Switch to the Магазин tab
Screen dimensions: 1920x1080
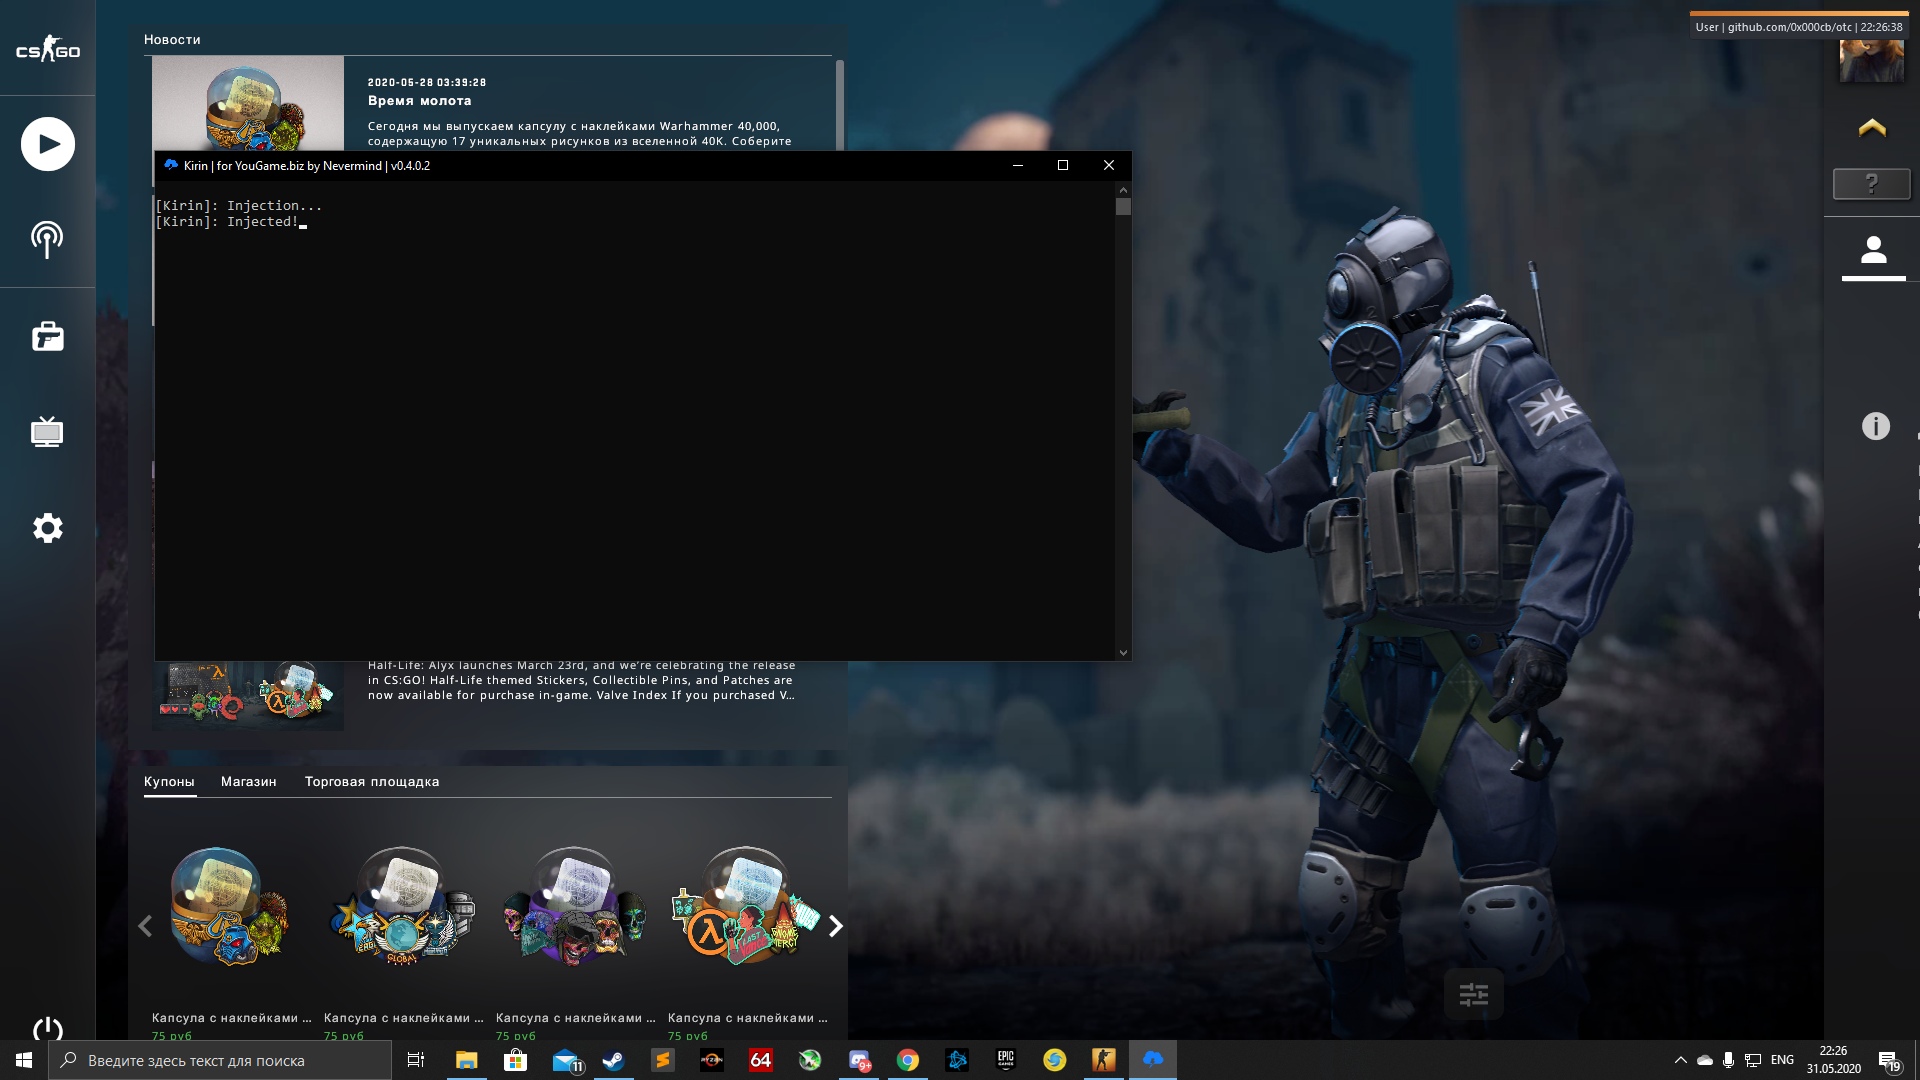(x=249, y=782)
